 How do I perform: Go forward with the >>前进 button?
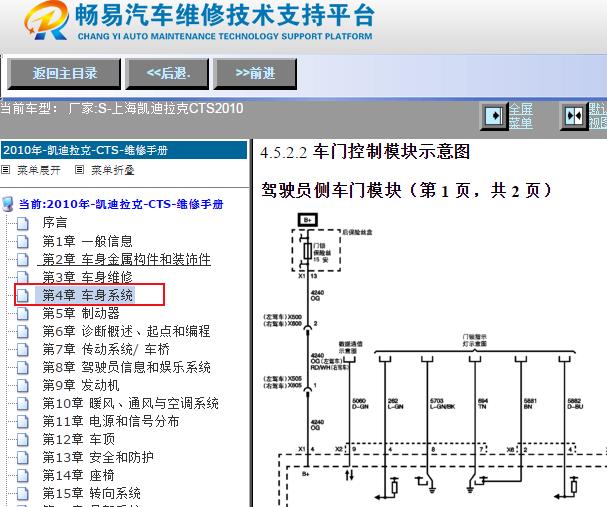click(255, 74)
